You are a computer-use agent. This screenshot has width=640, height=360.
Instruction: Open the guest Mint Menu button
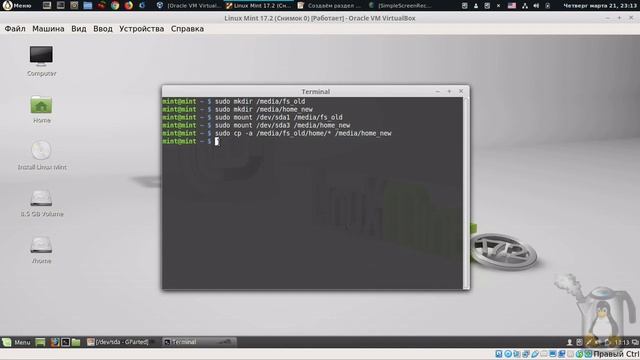[17, 342]
